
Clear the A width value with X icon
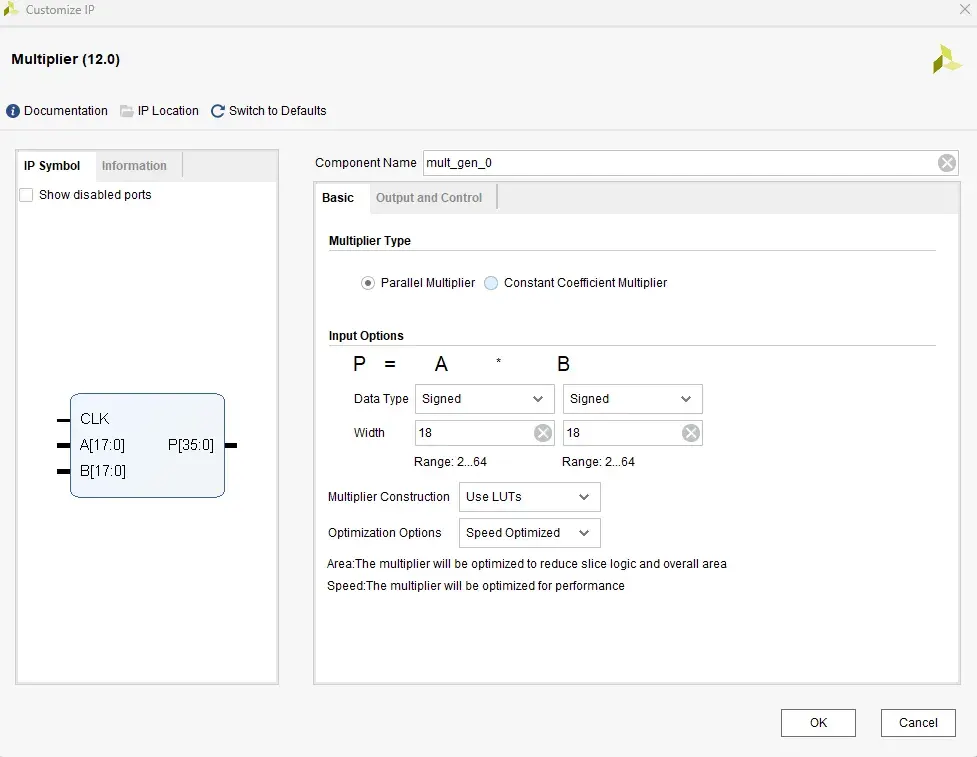(543, 433)
